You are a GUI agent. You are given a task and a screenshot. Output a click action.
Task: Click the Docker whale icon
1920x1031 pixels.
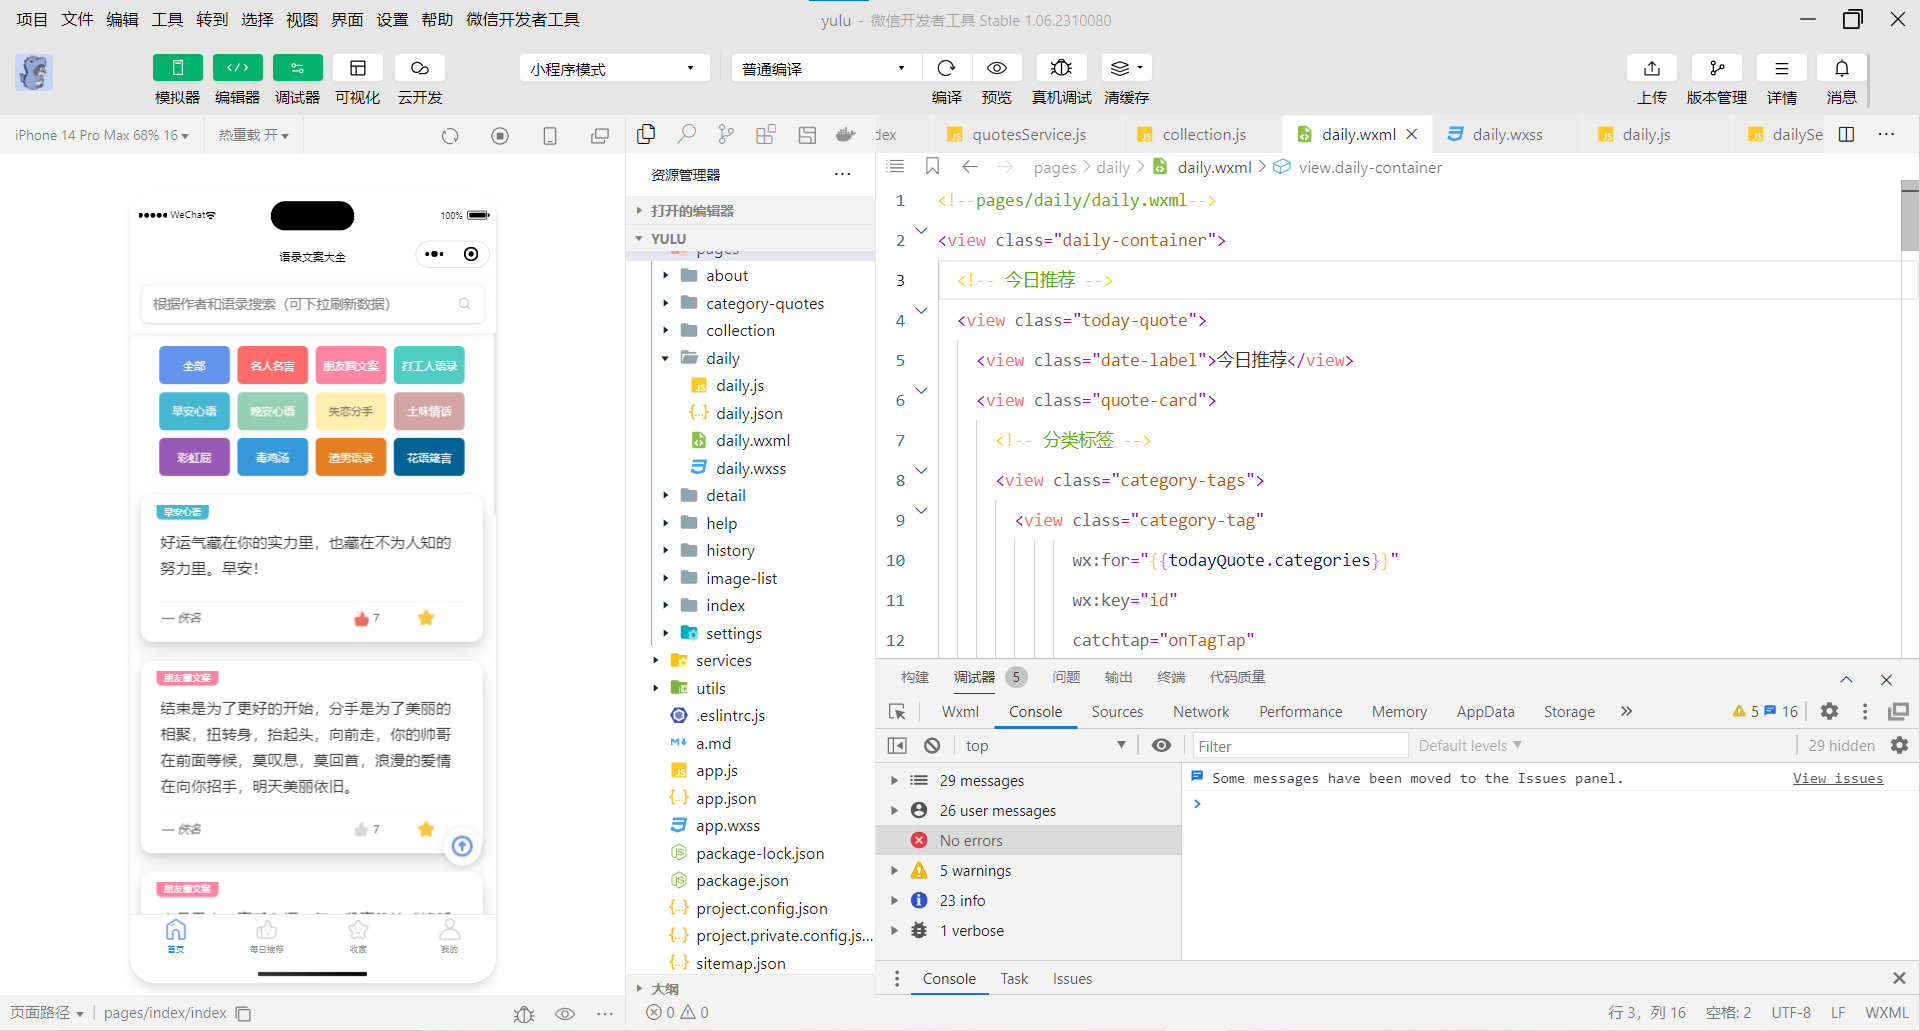846,134
